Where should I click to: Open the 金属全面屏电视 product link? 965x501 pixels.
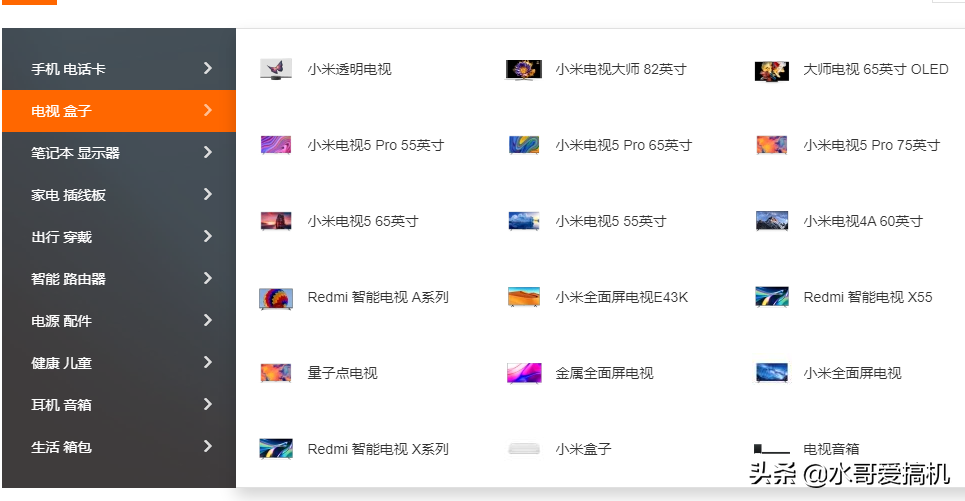[x=604, y=373]
